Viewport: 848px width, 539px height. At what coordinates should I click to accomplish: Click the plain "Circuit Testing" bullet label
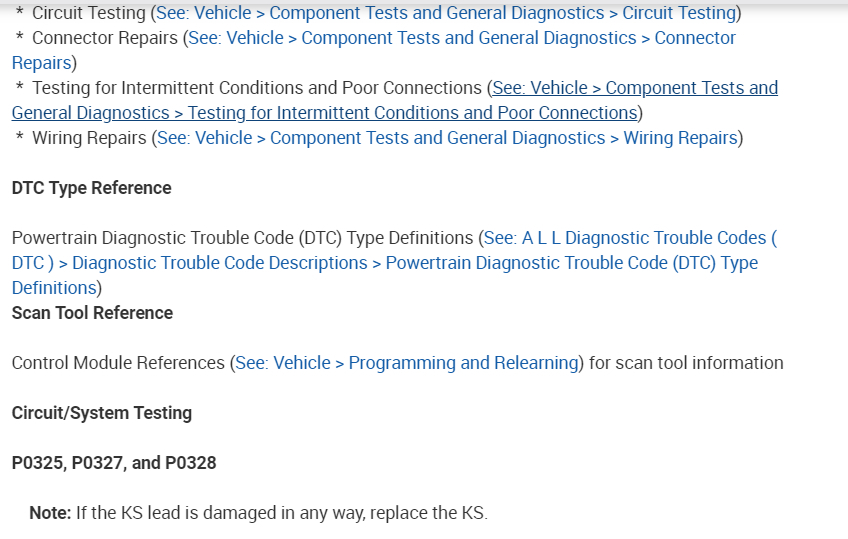[x=88, y=13]
